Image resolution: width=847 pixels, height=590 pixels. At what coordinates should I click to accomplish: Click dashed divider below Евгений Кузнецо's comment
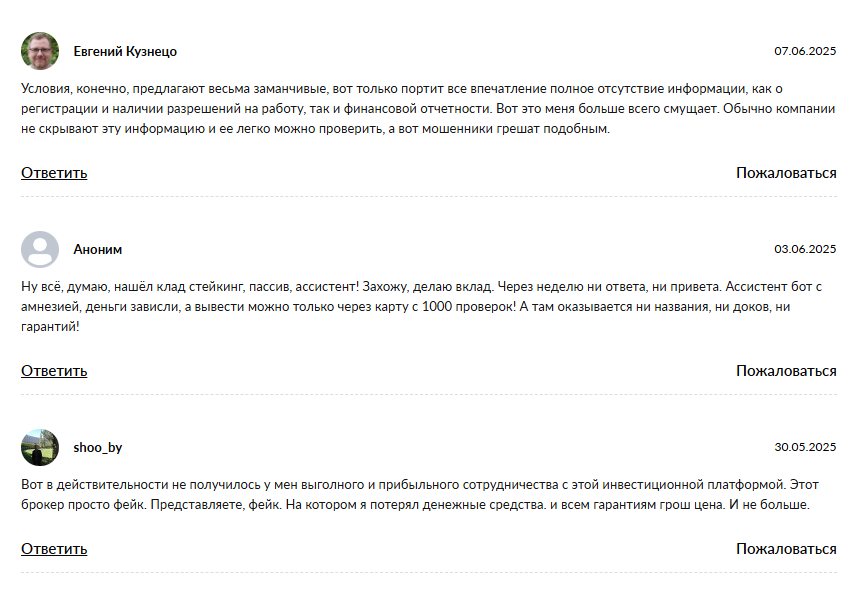(428, 197)
